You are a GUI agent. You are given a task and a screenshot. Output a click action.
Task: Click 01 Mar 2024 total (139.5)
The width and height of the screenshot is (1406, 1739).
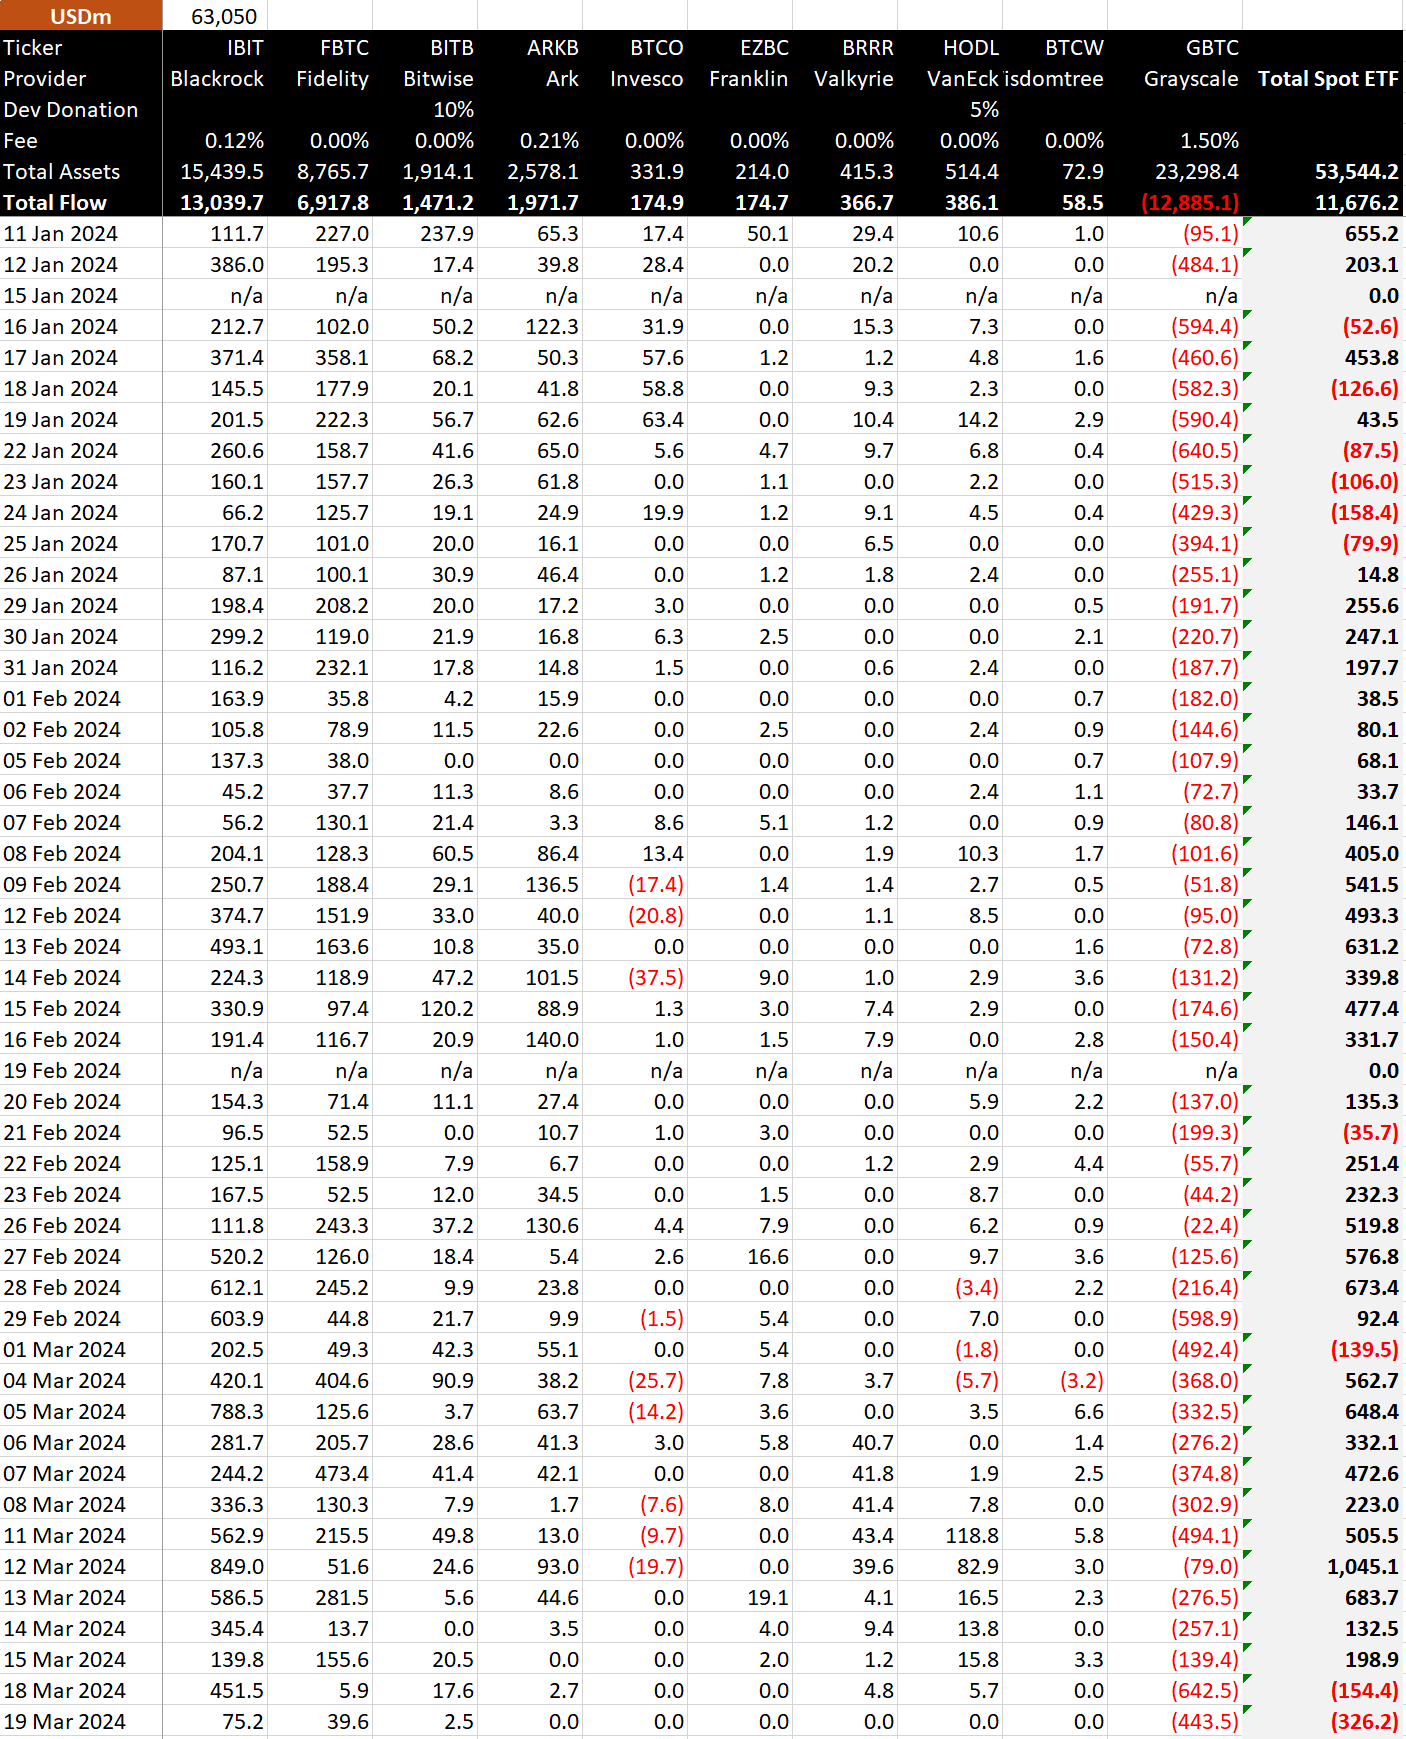click(x=1364, y=1350)
